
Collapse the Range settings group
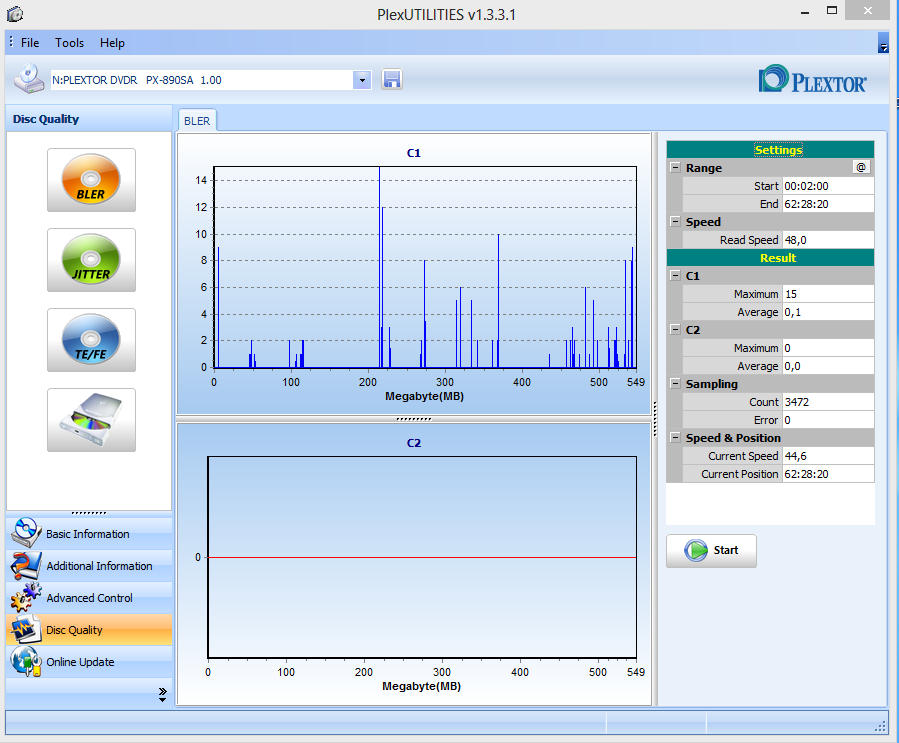(x=675, y=167)
